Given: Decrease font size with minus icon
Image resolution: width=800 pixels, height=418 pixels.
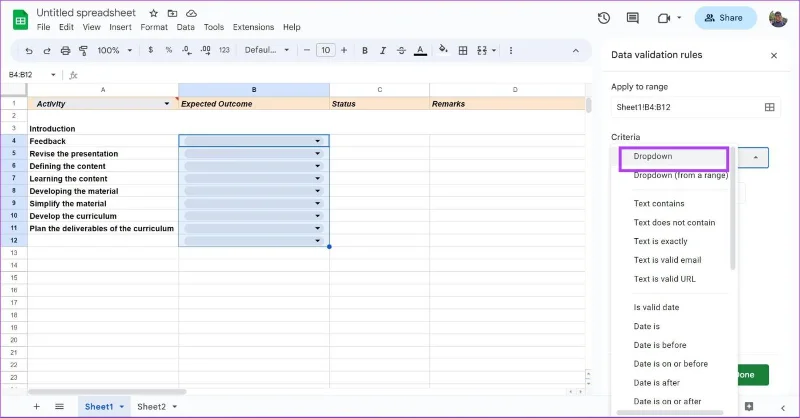Looking at the screenshot, I should (x=307, y=50).
